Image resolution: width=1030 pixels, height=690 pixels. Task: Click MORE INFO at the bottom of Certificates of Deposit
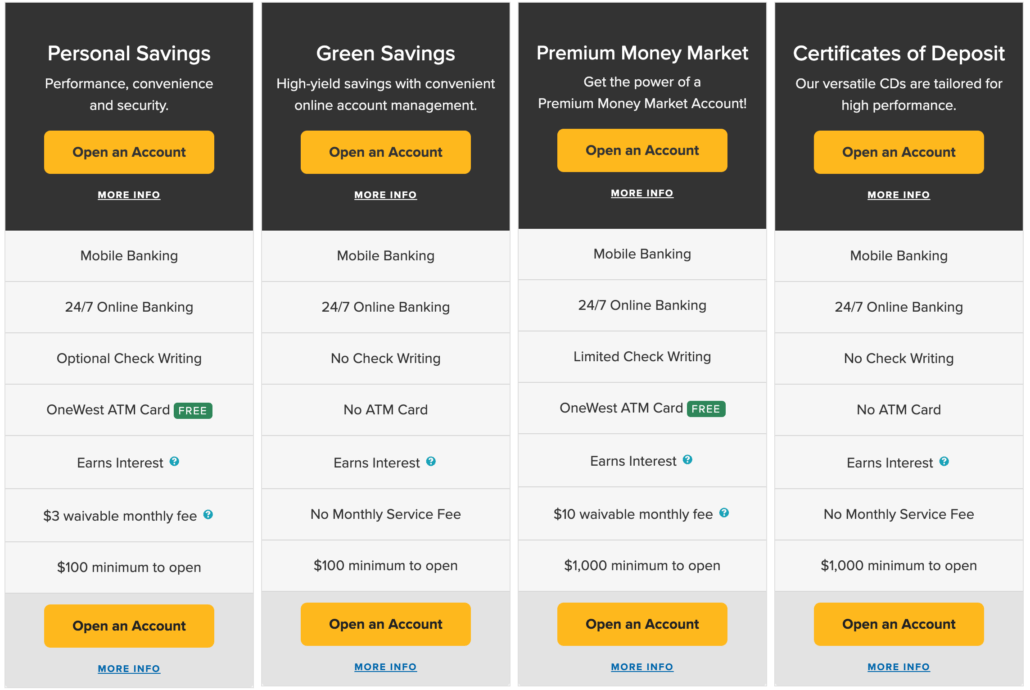pos(898,666)
